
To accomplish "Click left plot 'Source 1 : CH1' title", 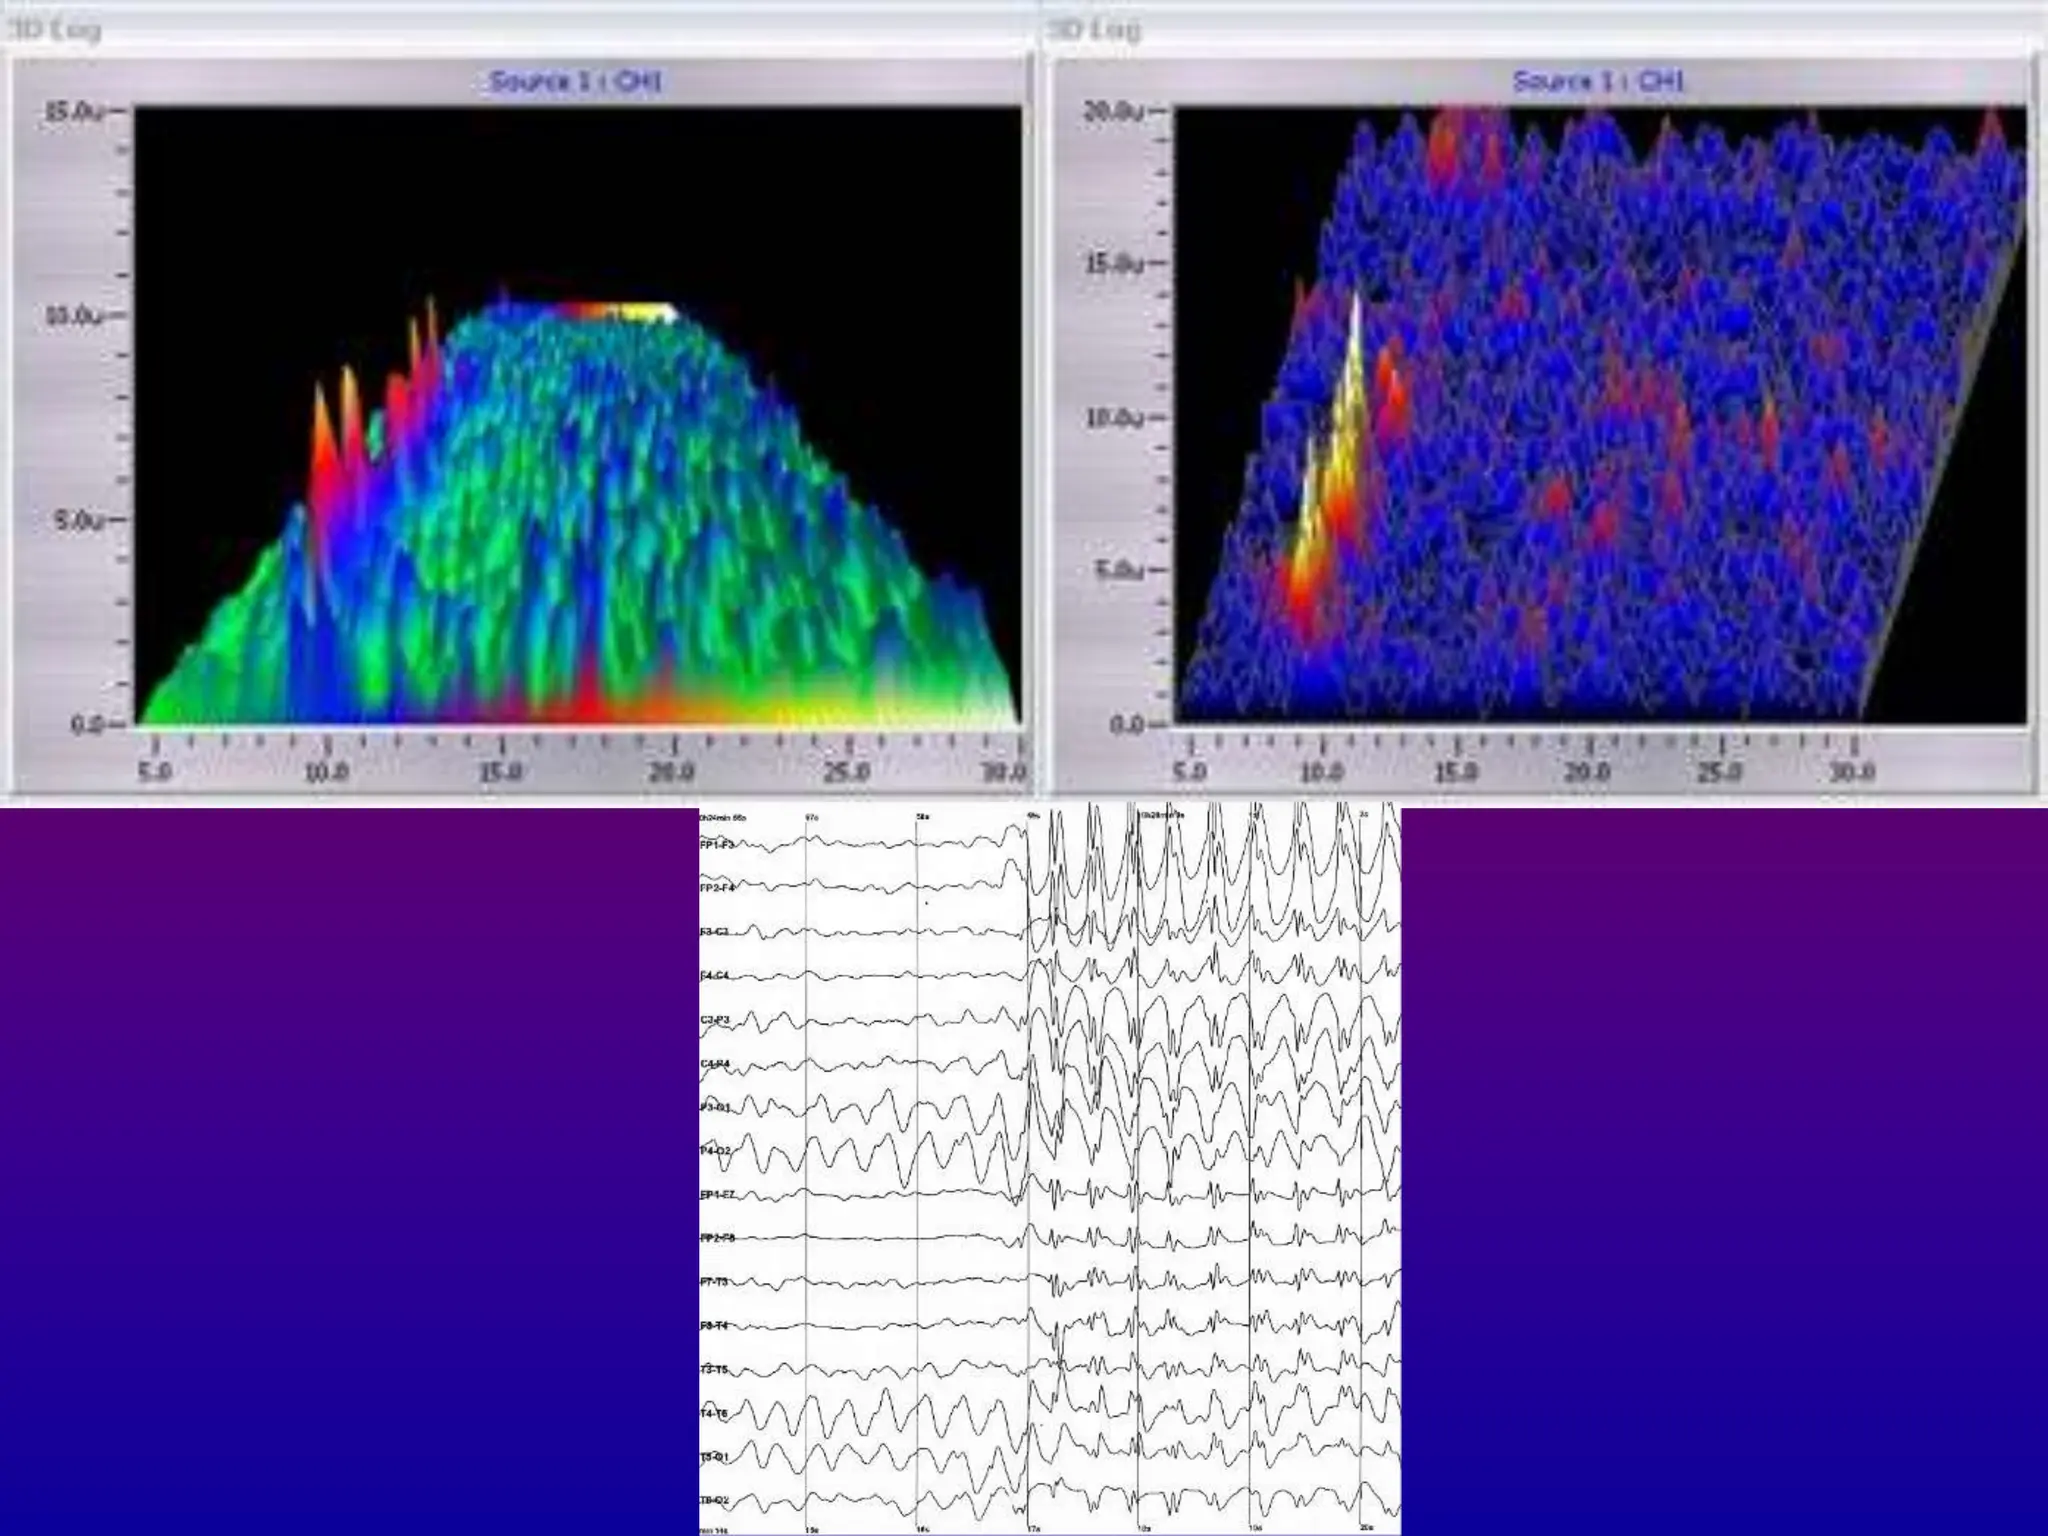I will coord(575,81).
